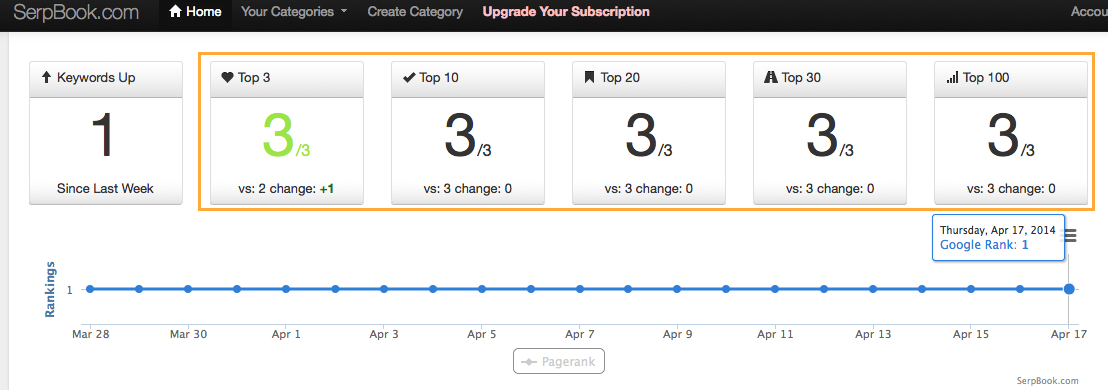Click the SerpBook.com logo
1108x390 pixels.
76,12
